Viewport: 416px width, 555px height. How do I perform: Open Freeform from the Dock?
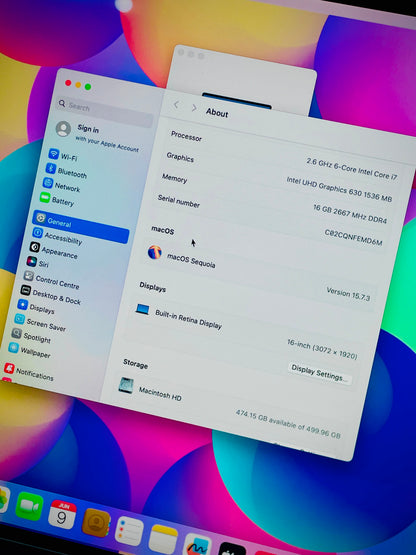[x=198, y=545]
